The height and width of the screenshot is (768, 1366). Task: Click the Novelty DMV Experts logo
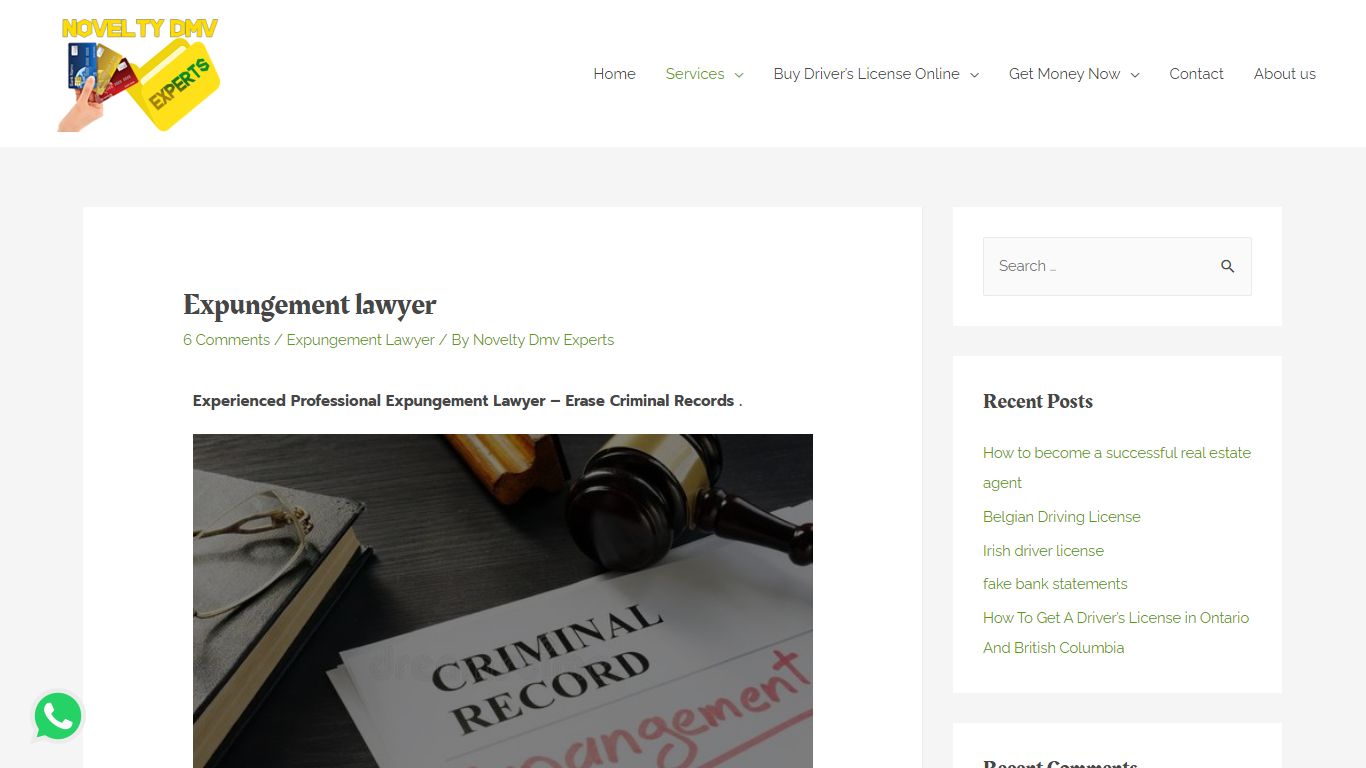click(x=139, y=74)
